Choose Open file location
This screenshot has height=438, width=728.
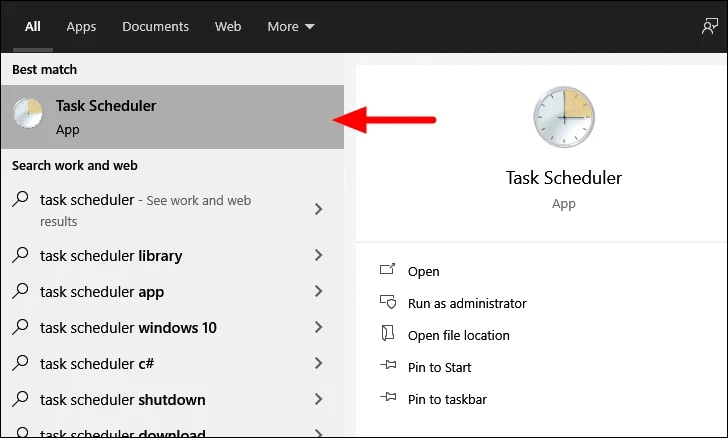point(459,335)
